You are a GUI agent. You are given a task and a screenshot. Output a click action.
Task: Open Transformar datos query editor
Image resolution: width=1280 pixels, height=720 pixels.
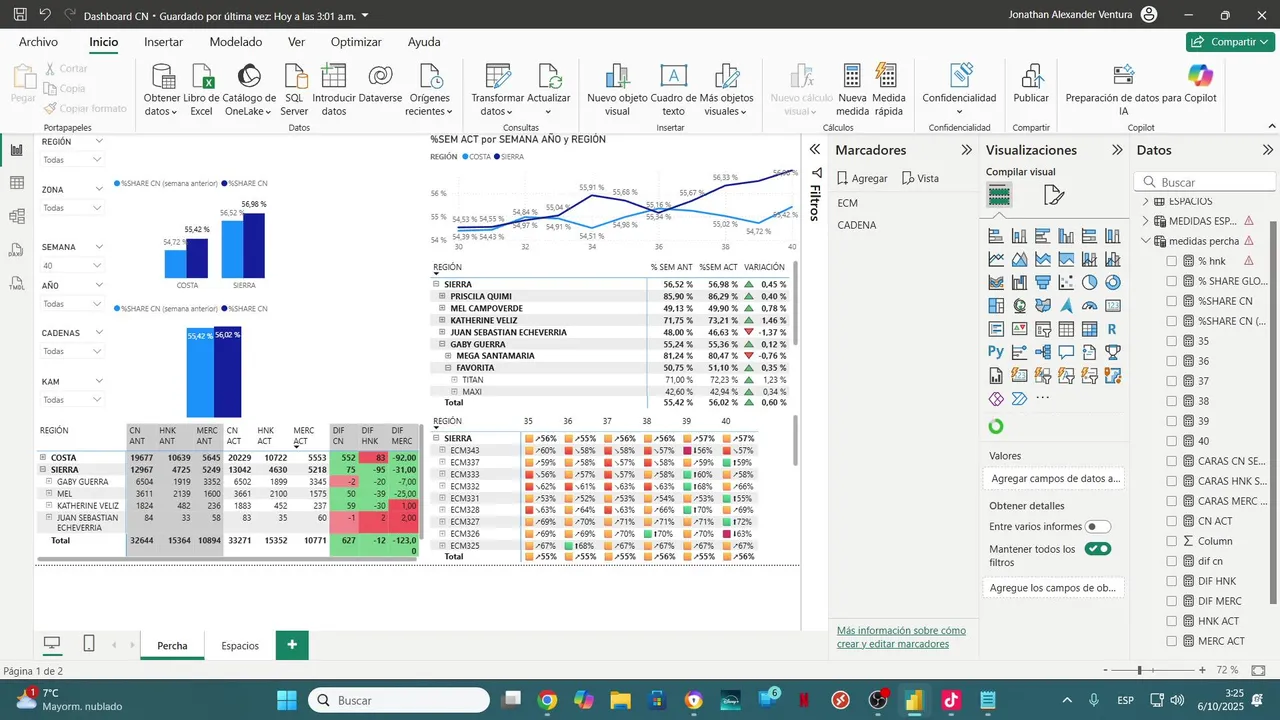tap(498, 89)
